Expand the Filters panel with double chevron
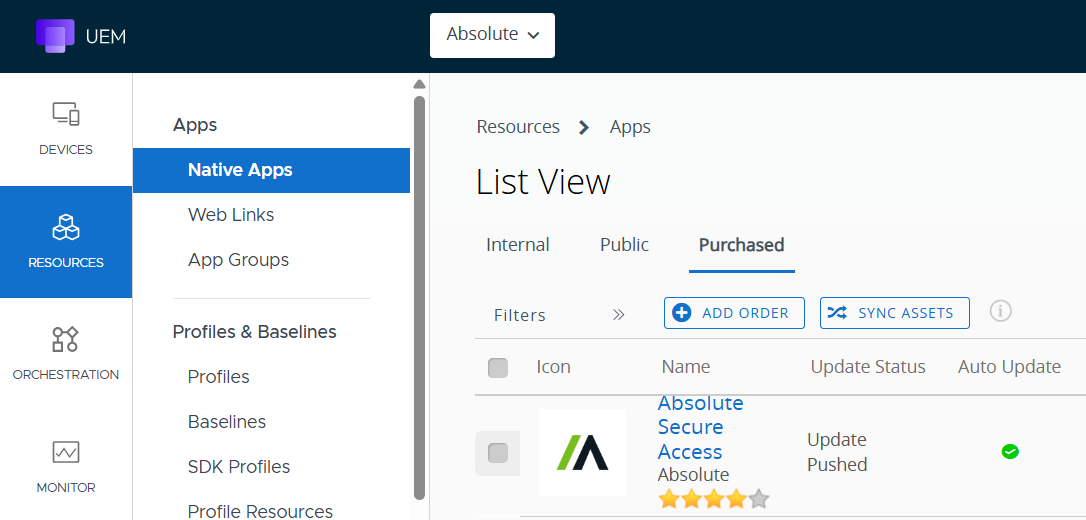The width and height of the screenshot is (1086, 520). 618,315
